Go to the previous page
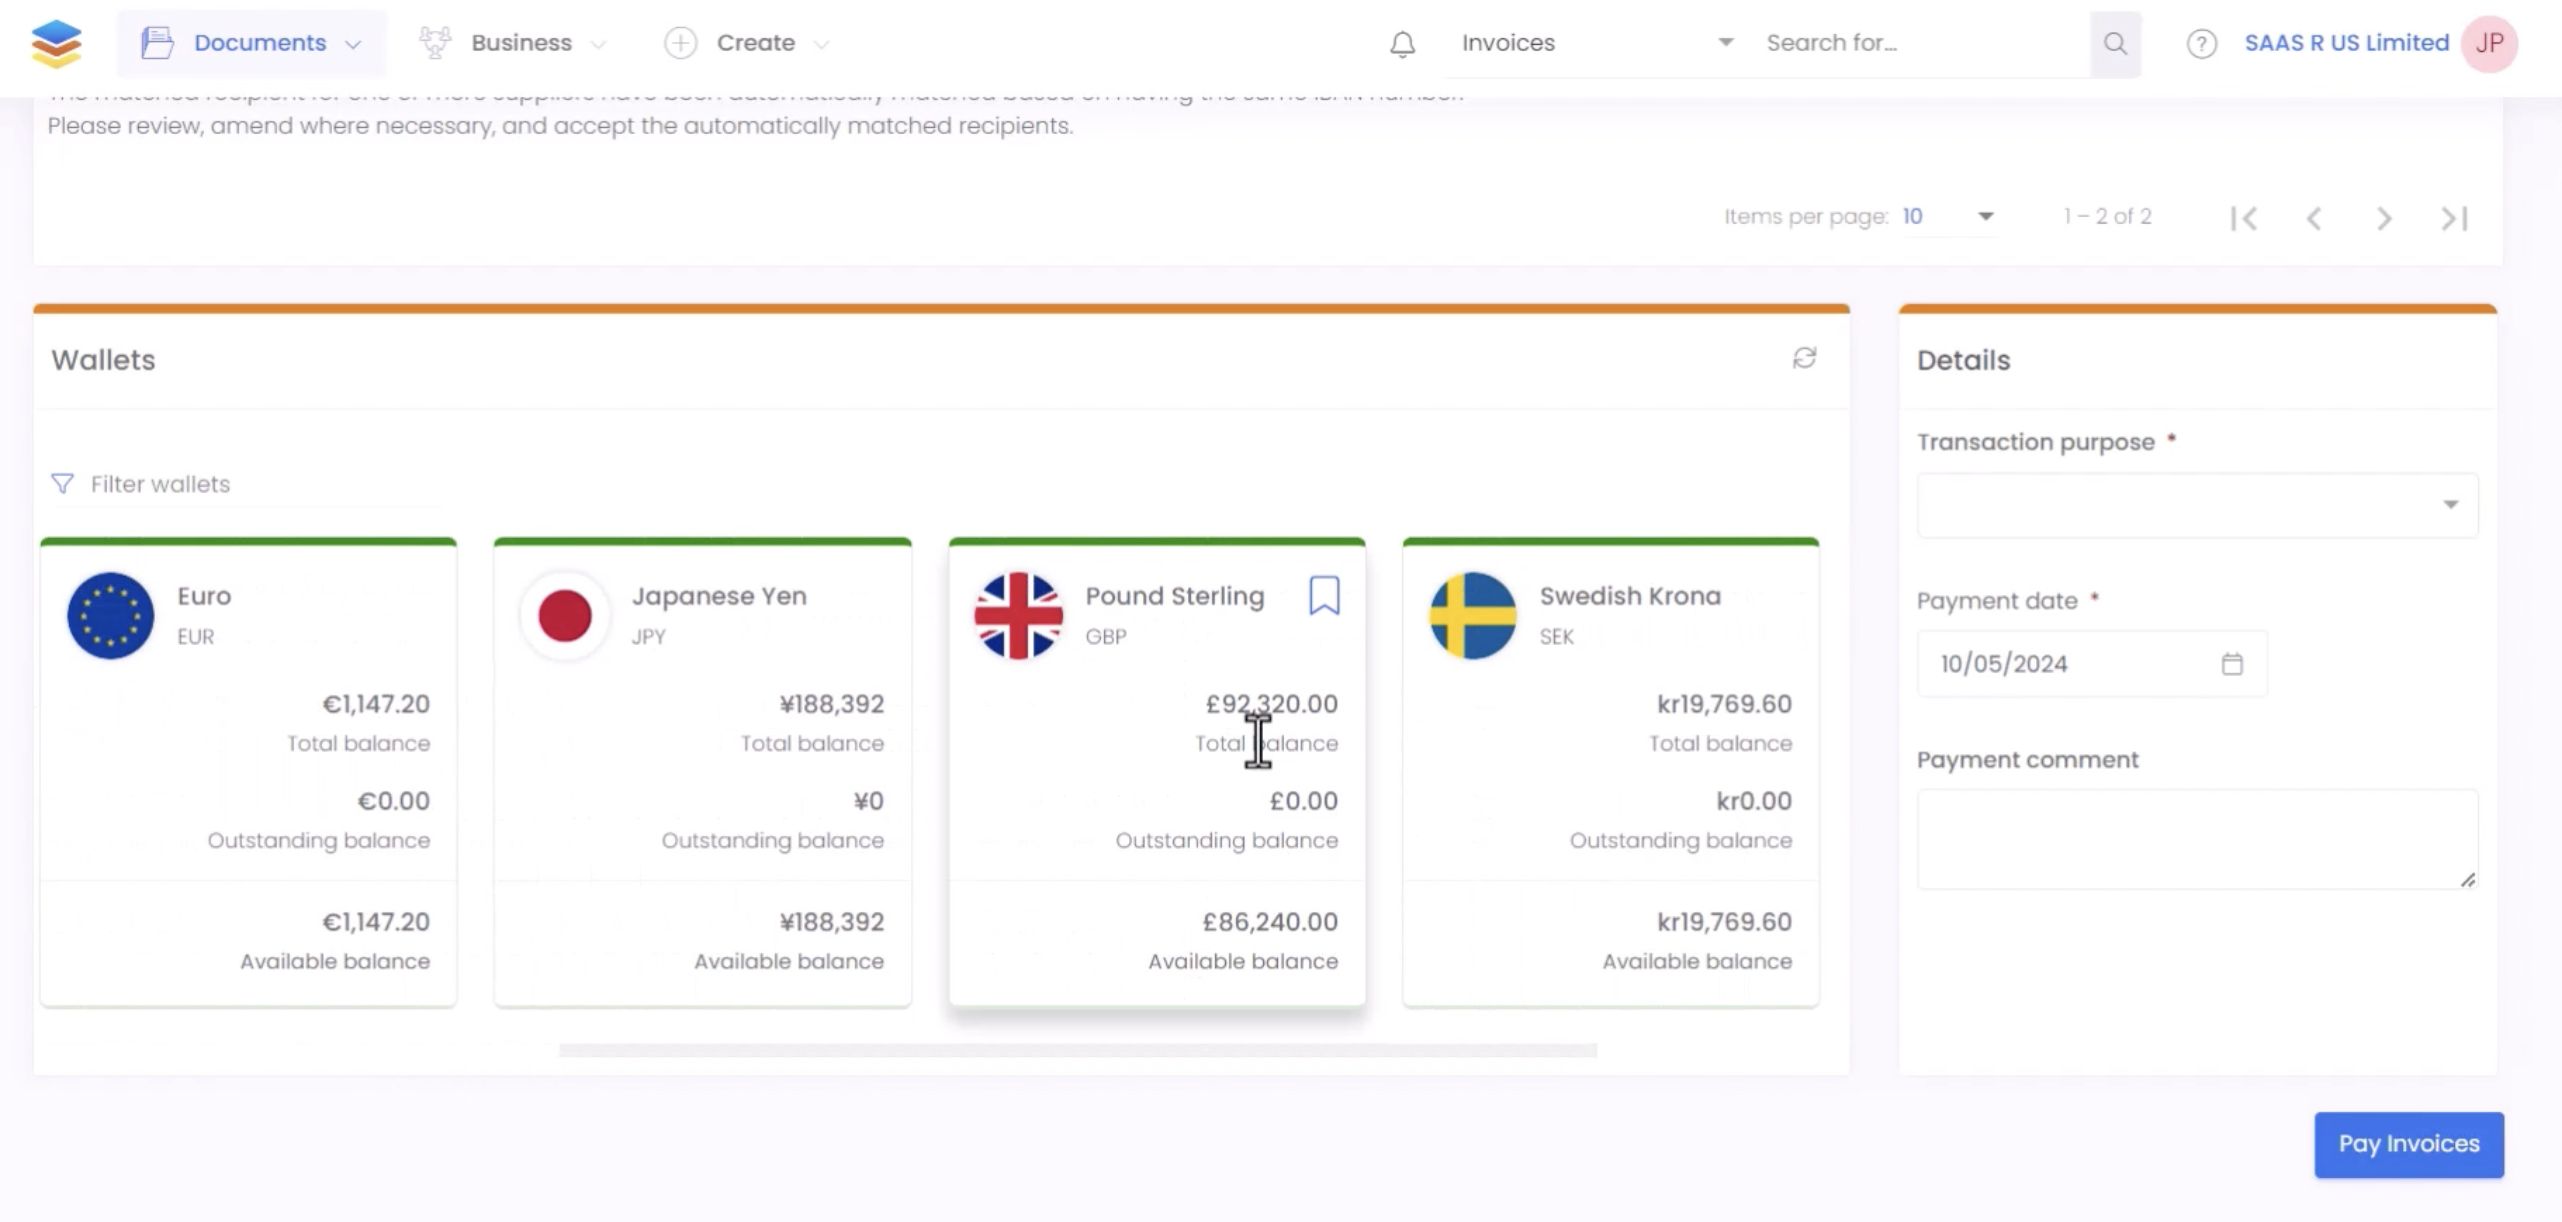 point(2313,218)
